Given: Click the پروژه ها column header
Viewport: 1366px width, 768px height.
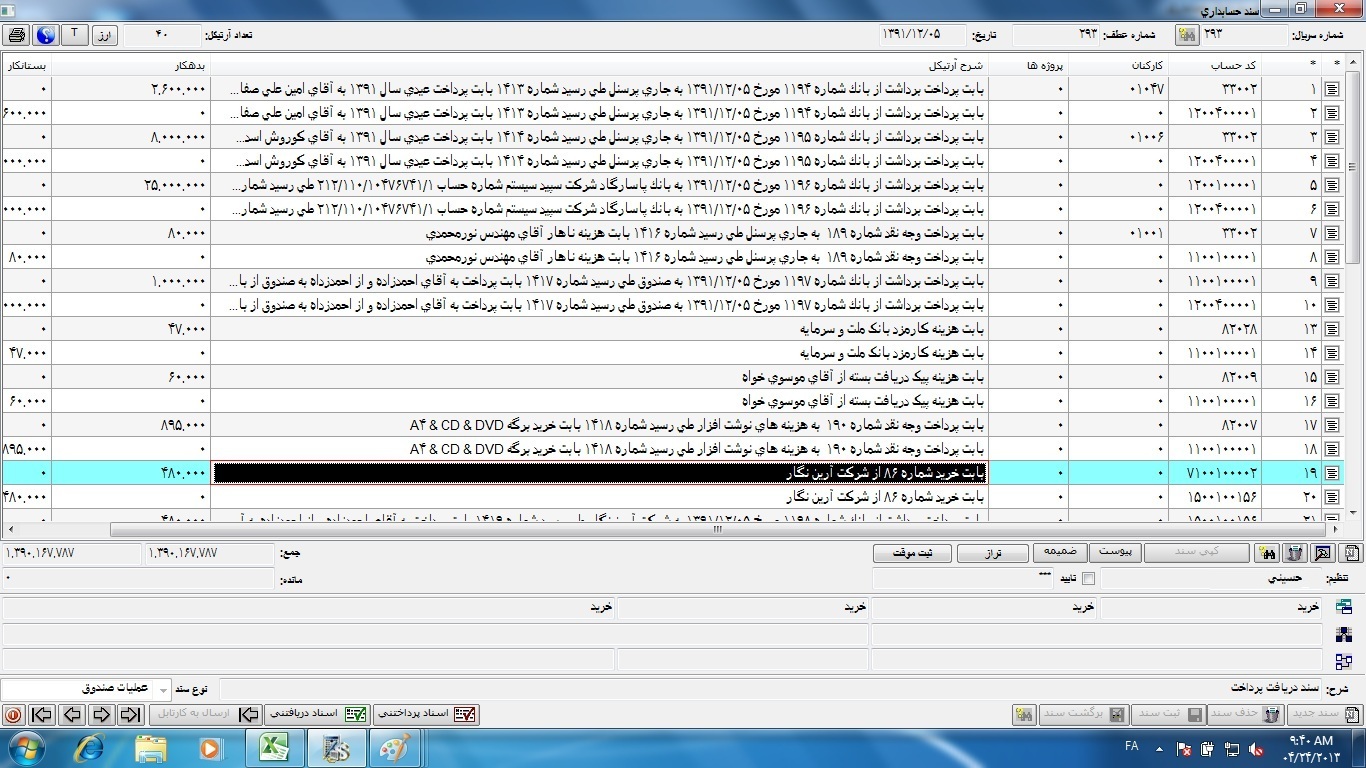Looking at the screenshot, I should (1027, 65).
